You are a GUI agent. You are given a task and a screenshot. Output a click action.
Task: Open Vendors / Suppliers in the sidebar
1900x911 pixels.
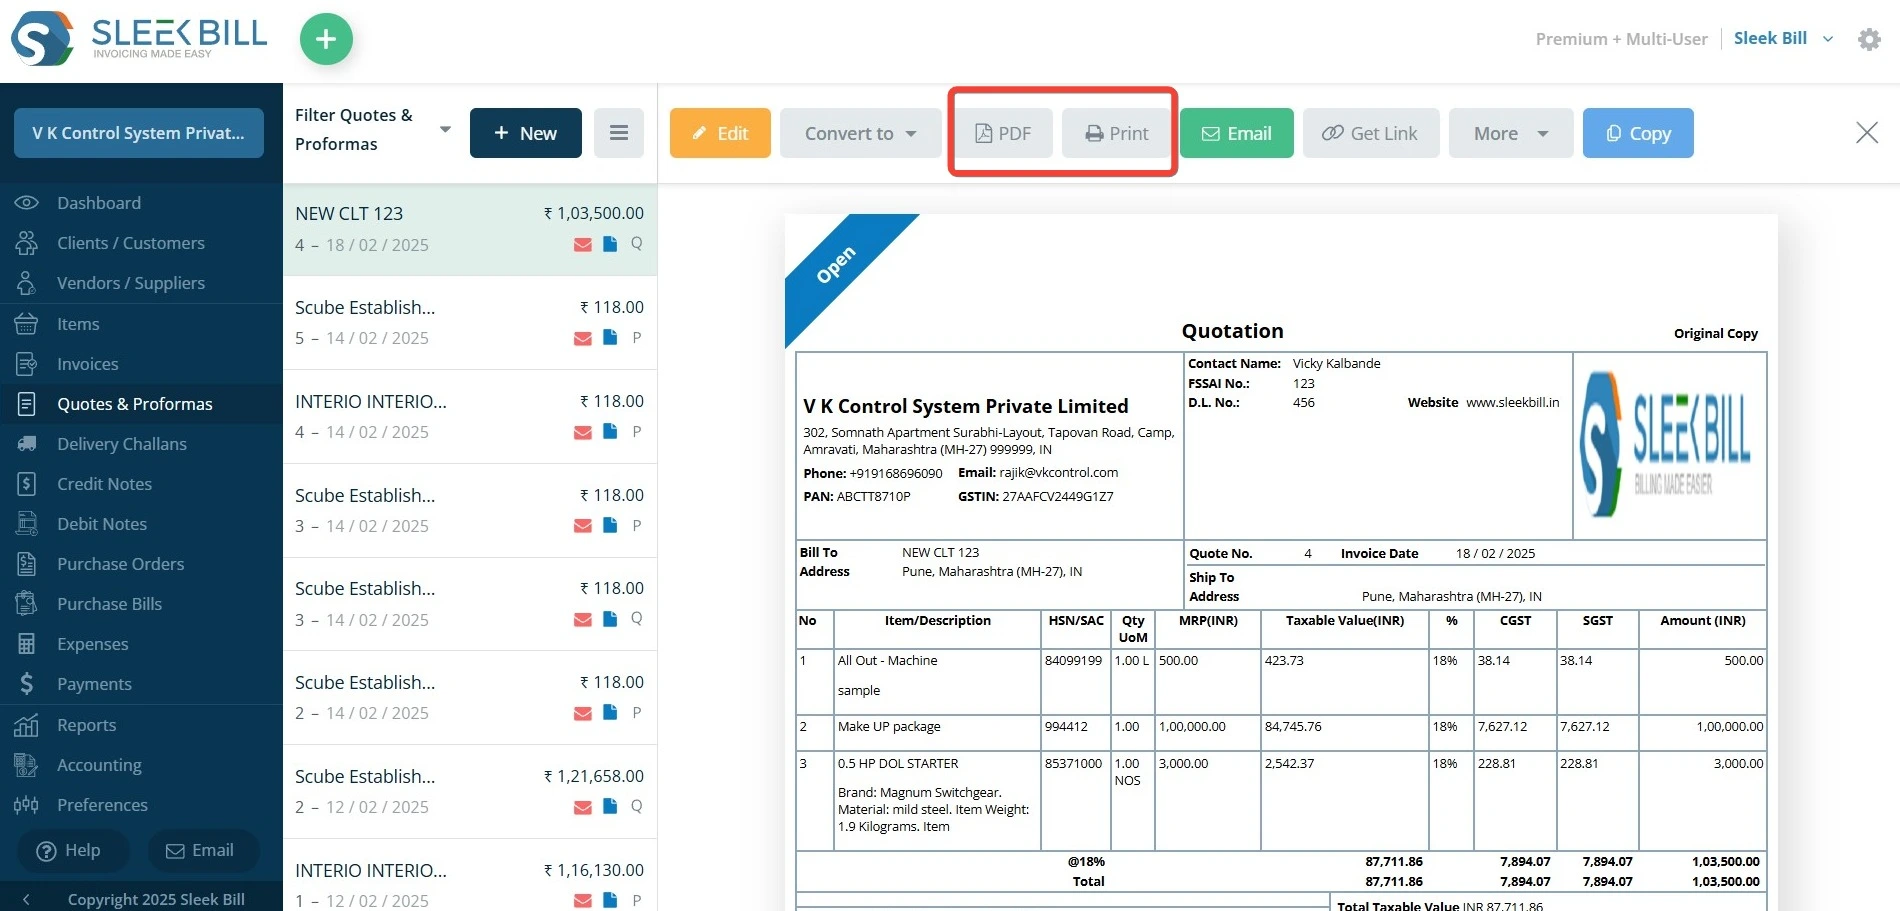pos(131,283)
